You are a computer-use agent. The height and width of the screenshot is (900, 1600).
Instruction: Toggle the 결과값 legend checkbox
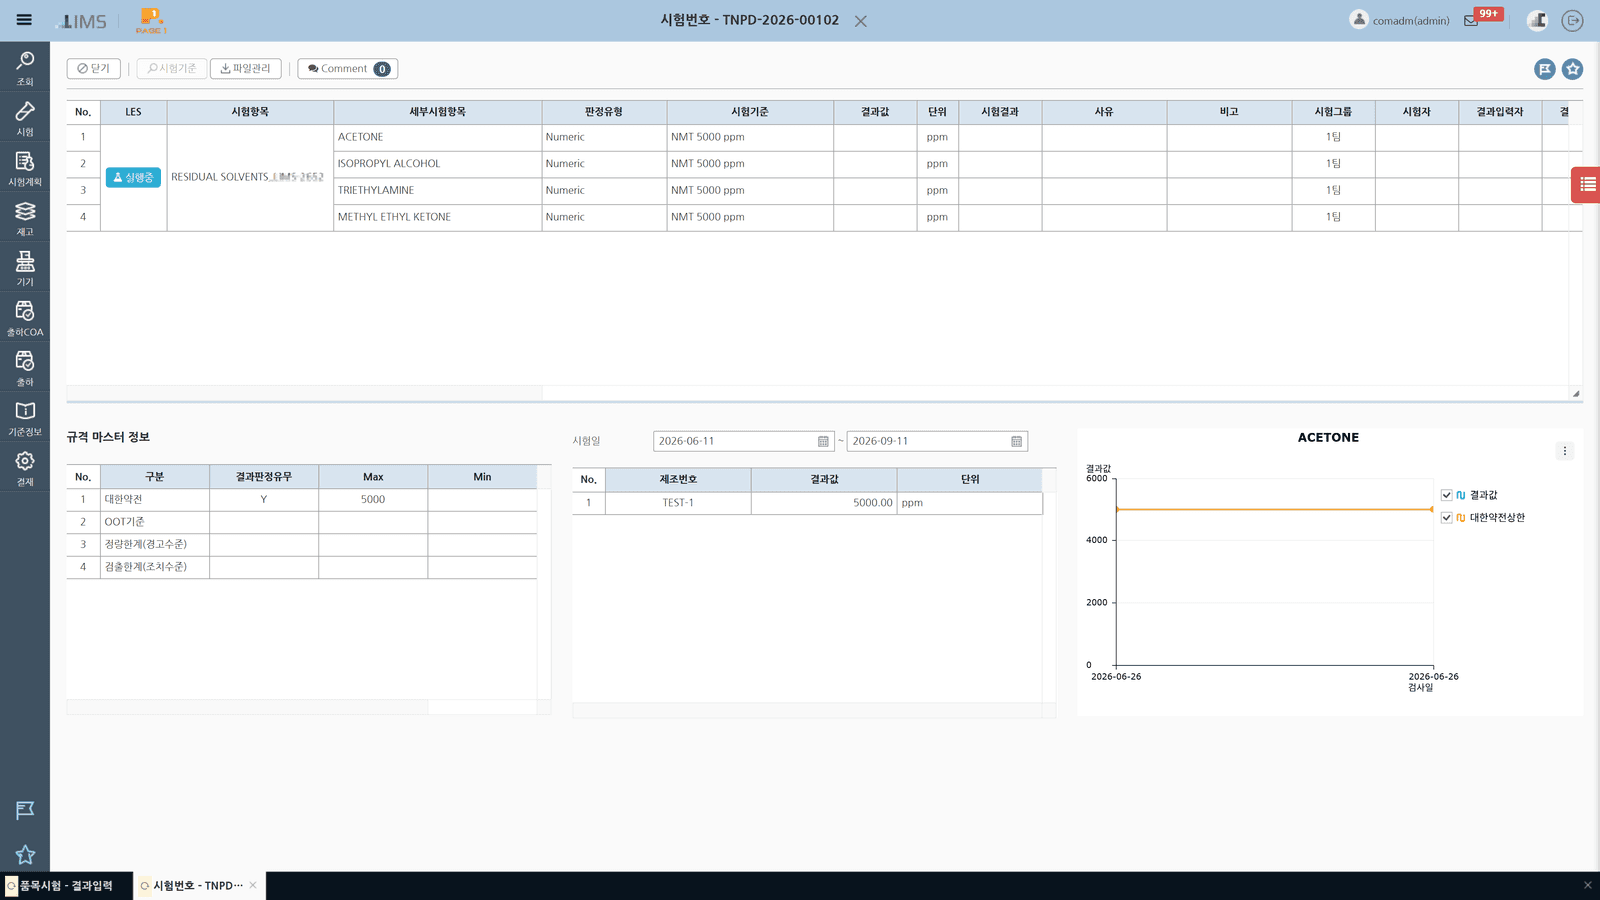(1446, 495)
